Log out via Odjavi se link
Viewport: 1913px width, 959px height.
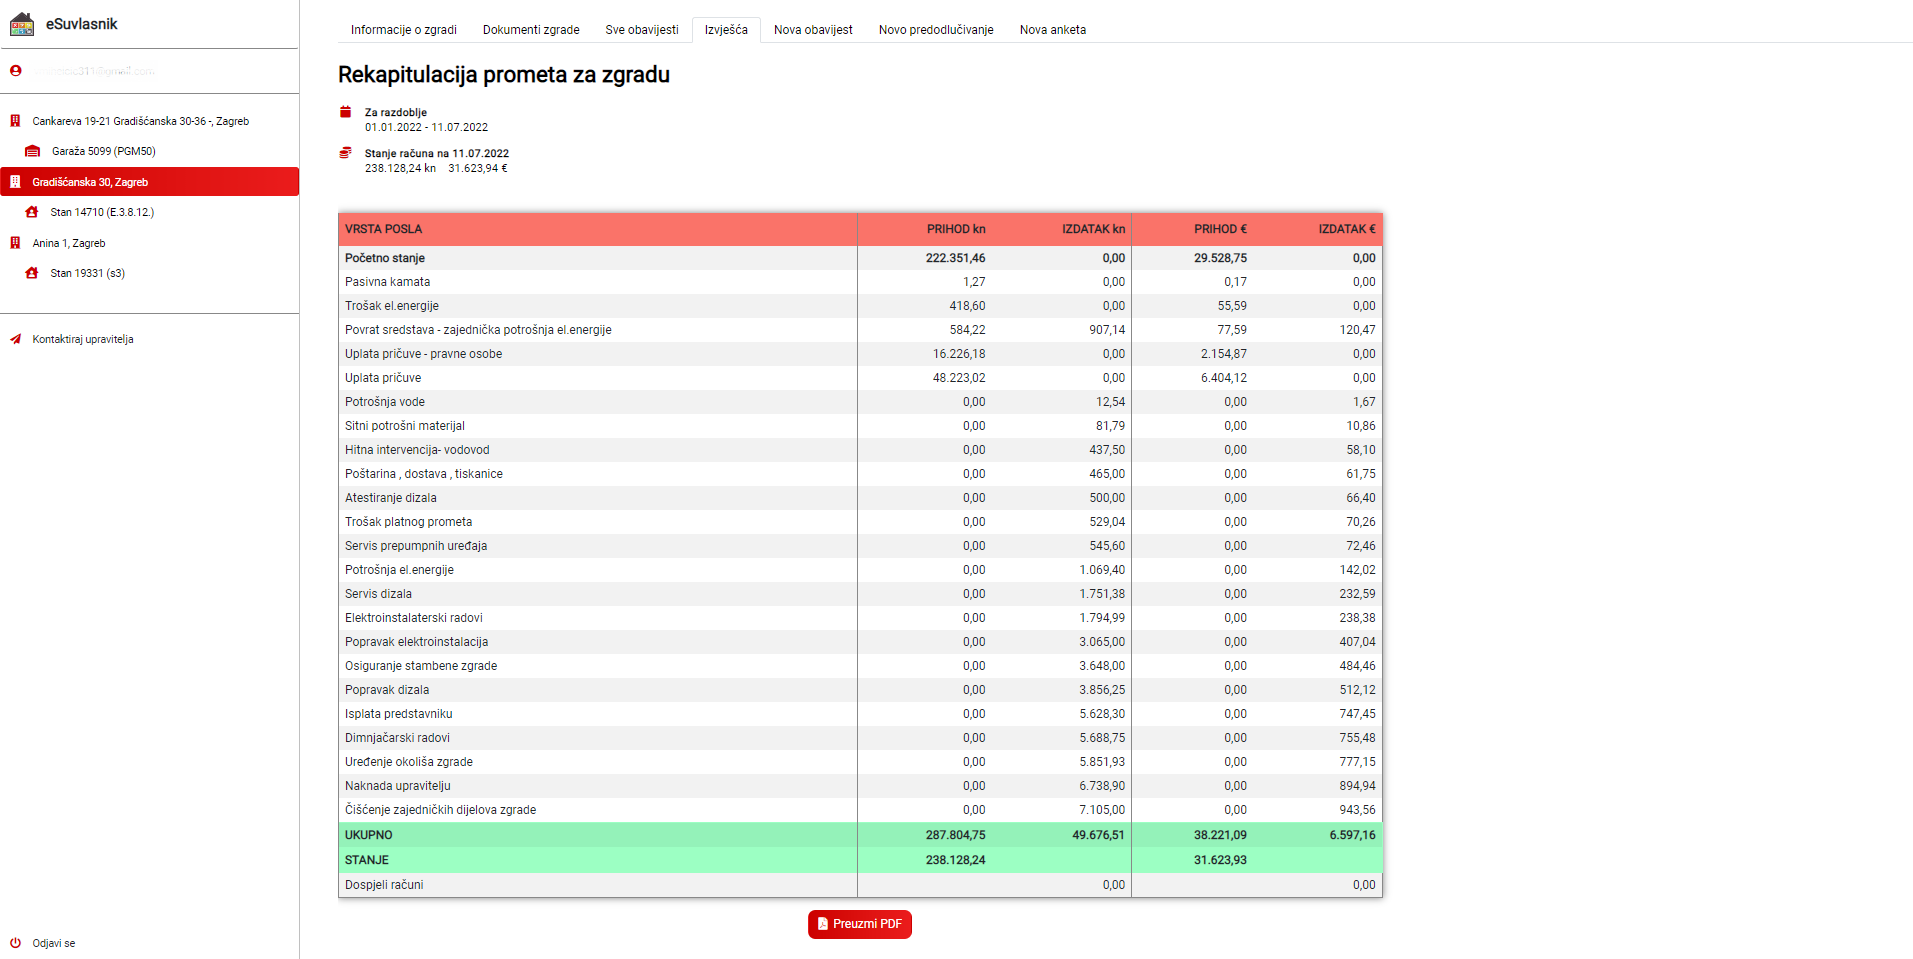pos(54,943)
